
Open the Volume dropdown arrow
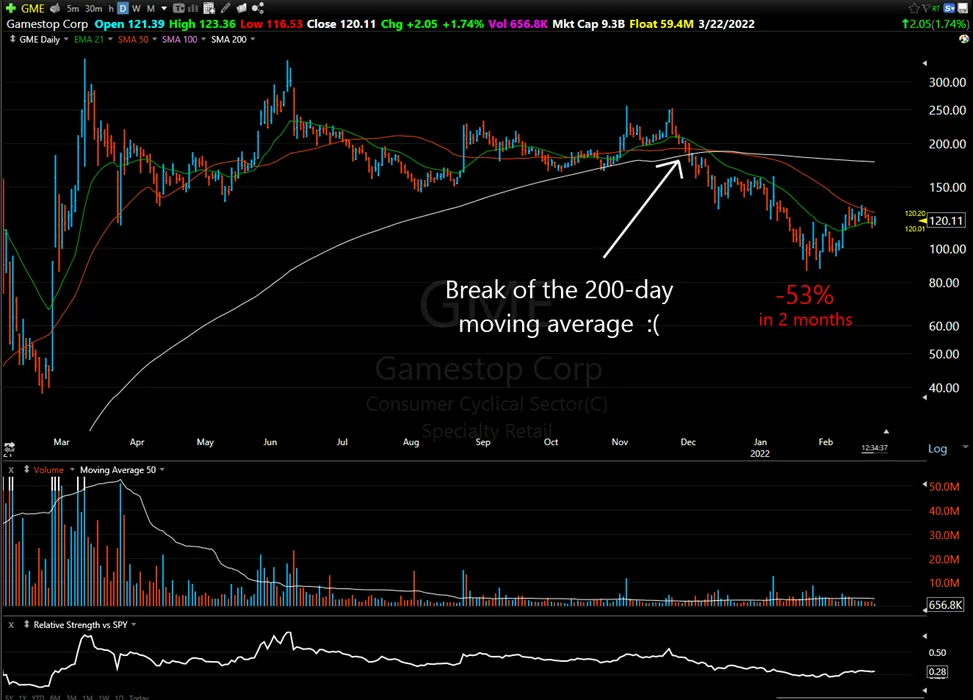73,470
